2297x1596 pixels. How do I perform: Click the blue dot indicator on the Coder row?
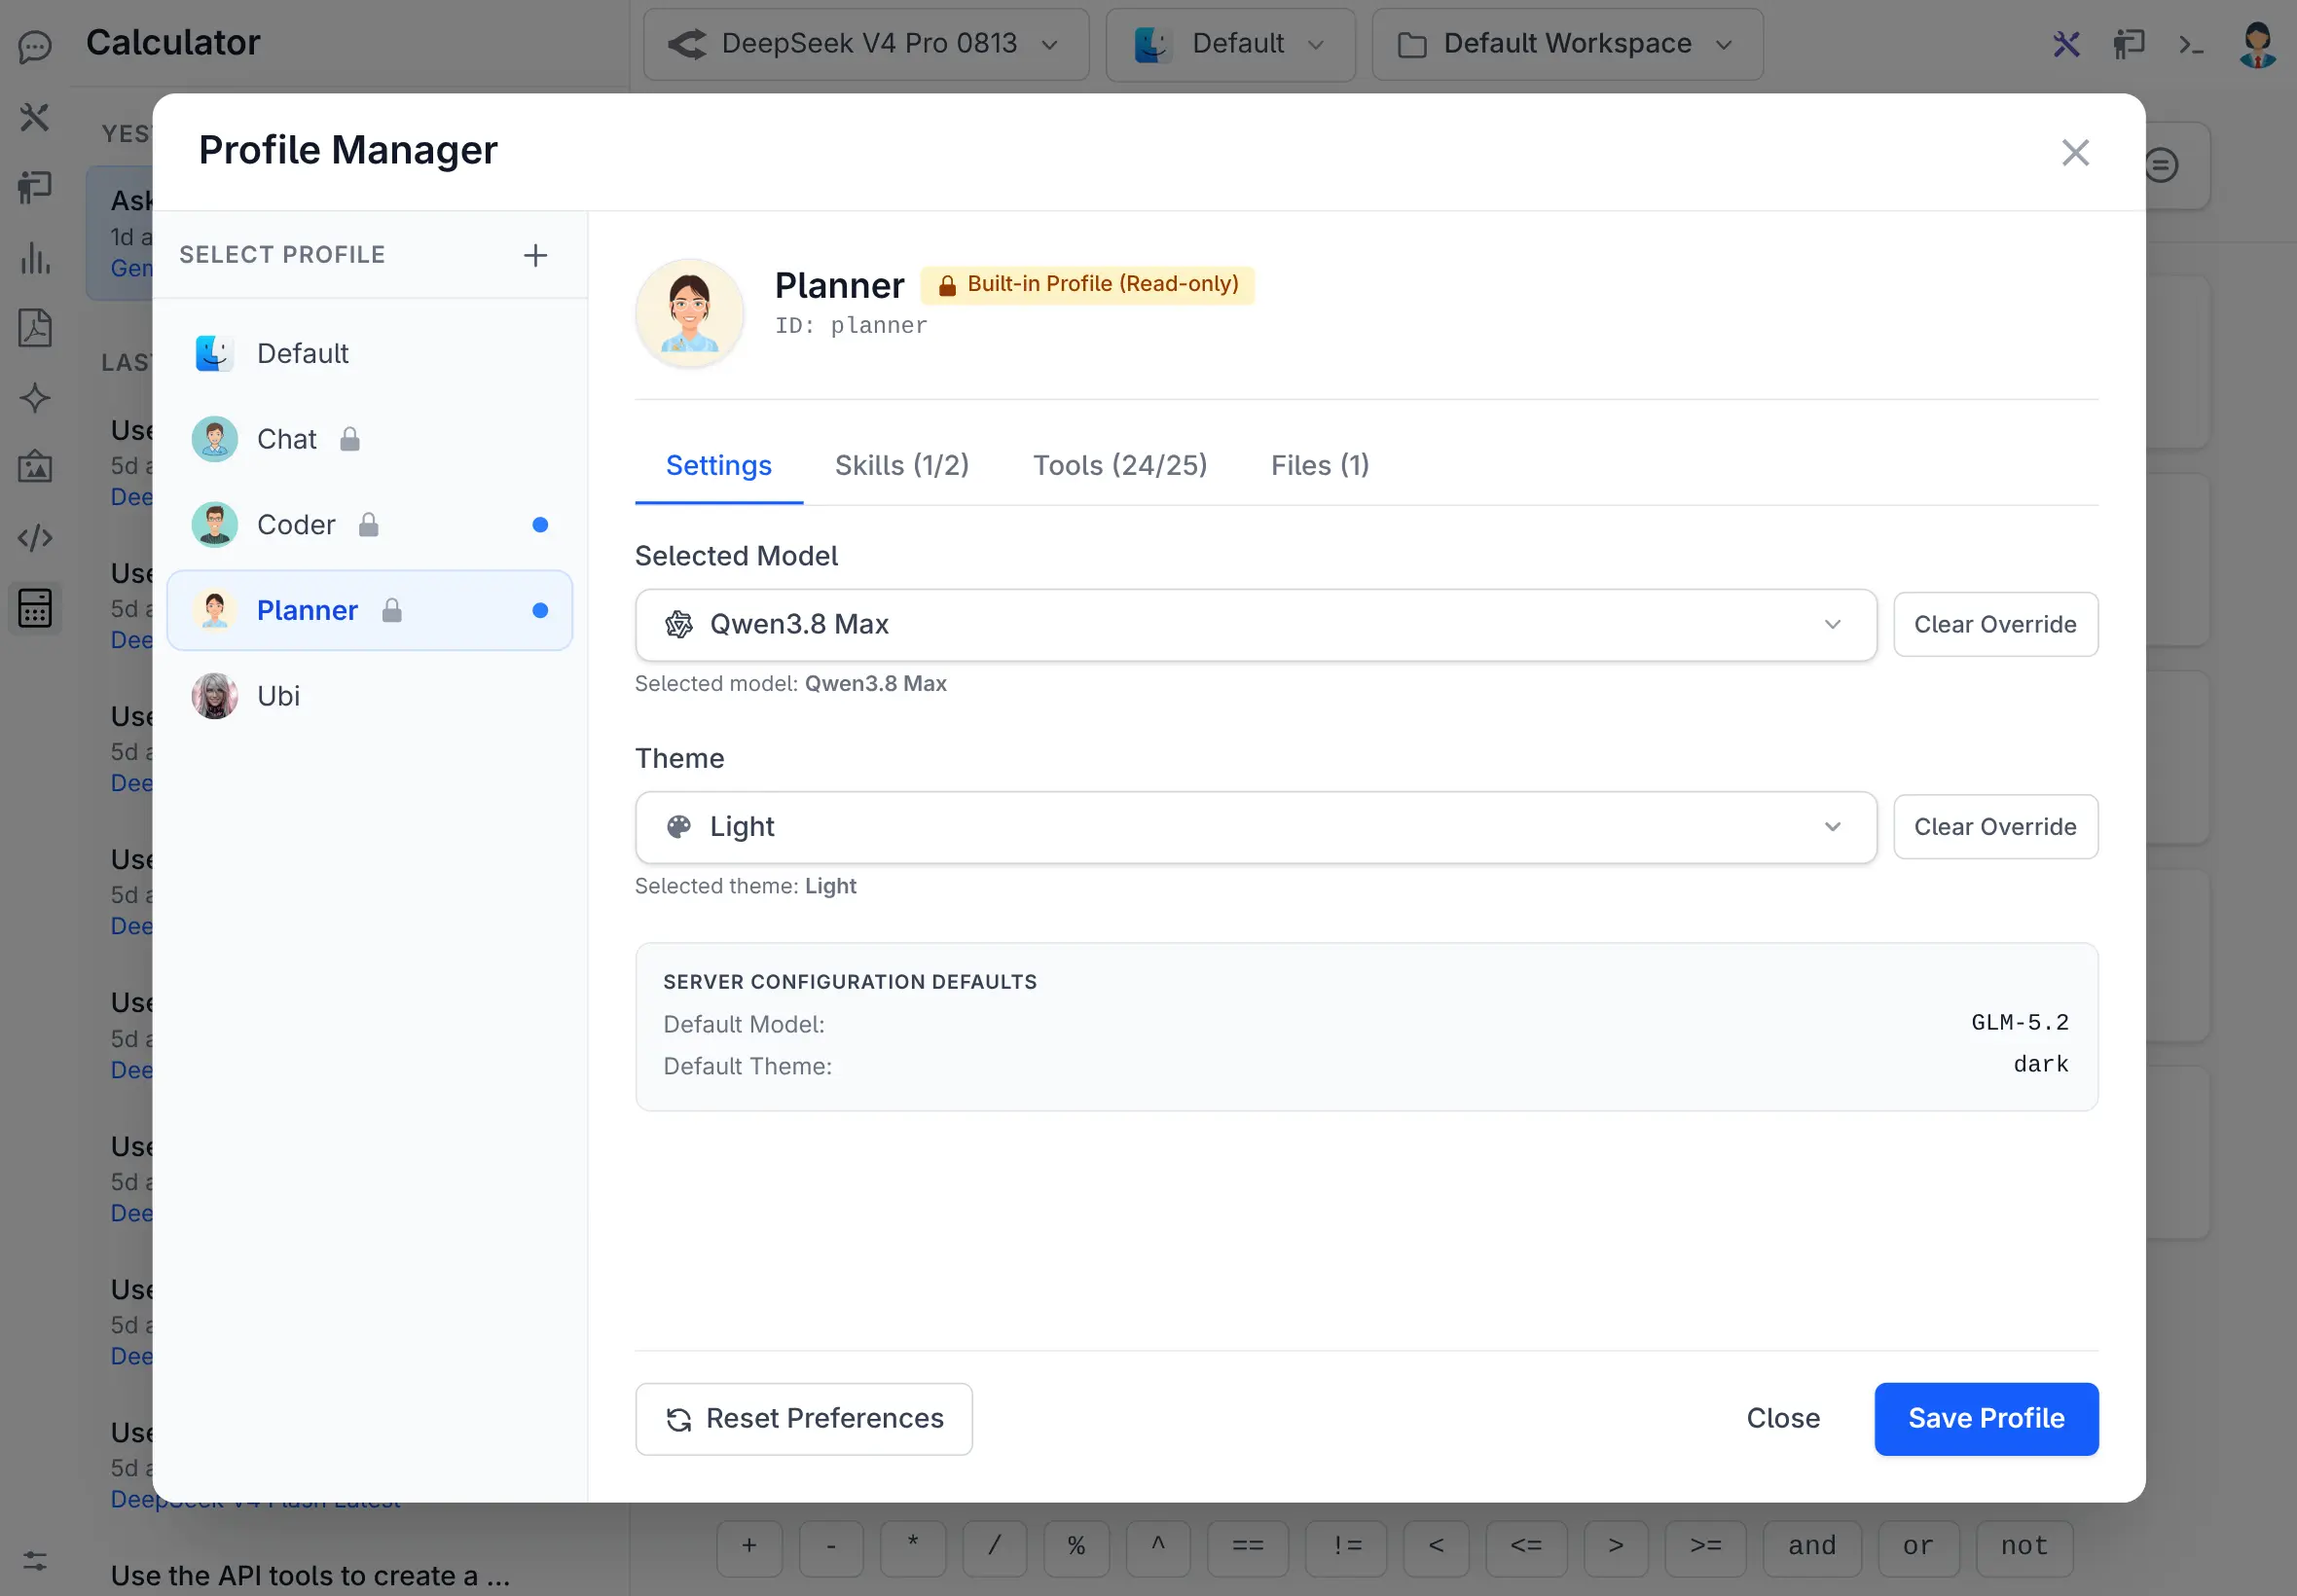540,525
